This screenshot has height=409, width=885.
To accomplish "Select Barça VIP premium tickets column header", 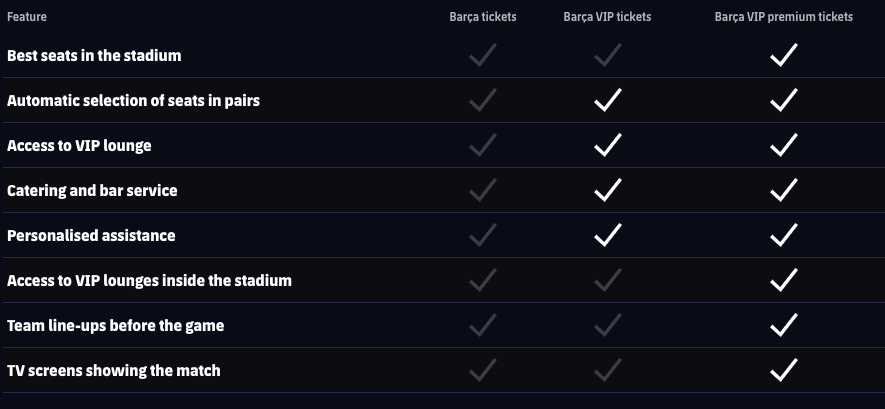I will [783, 17].
